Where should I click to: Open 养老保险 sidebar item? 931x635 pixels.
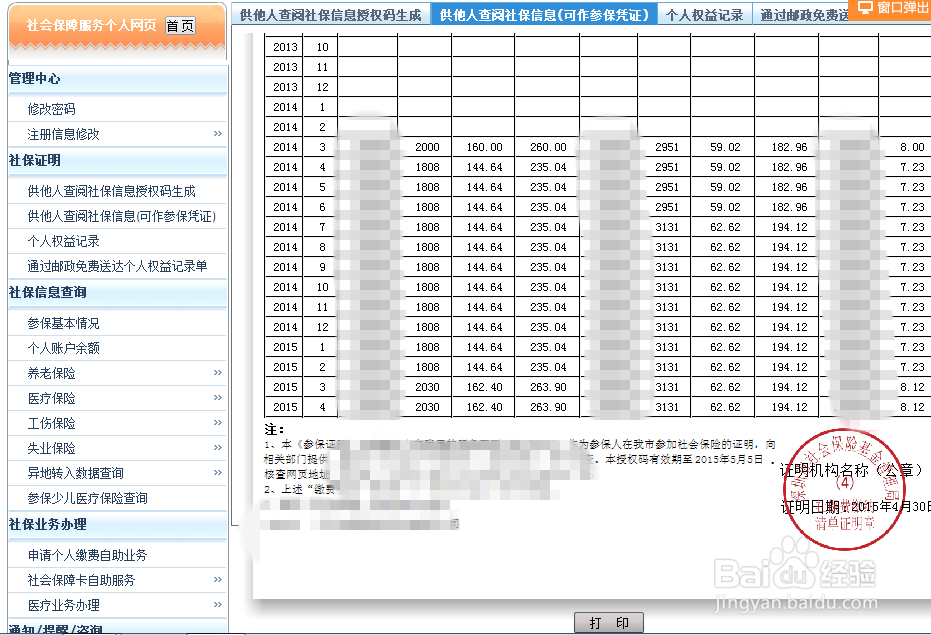click(51, 373)
